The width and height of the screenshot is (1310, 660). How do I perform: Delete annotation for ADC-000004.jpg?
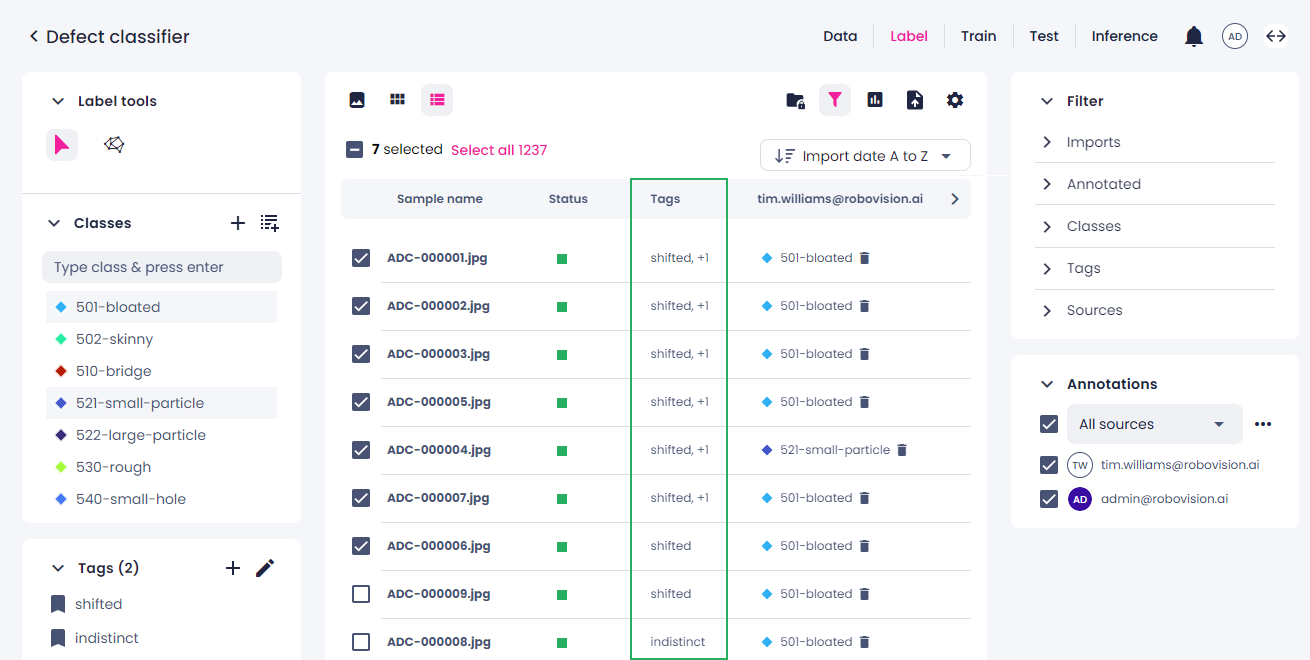point(902,450)
